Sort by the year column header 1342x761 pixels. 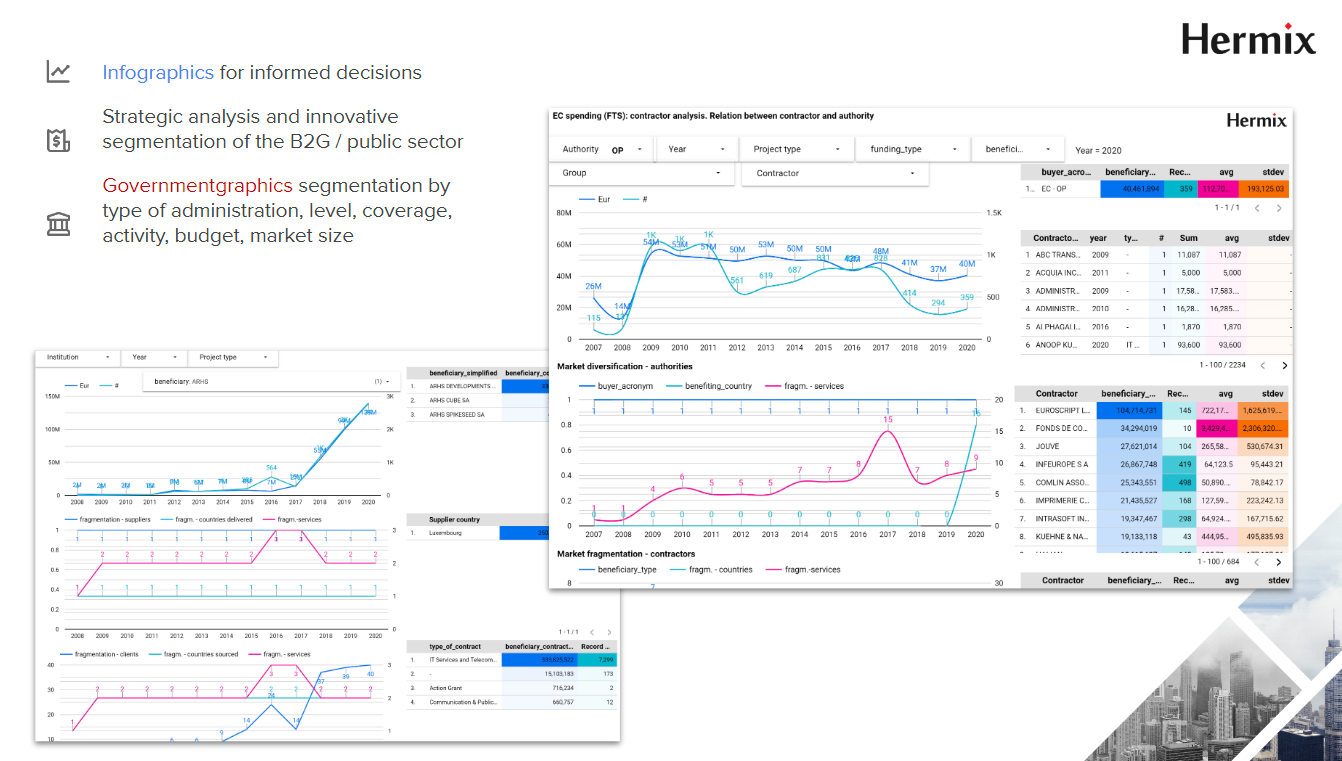point(1098,238)
